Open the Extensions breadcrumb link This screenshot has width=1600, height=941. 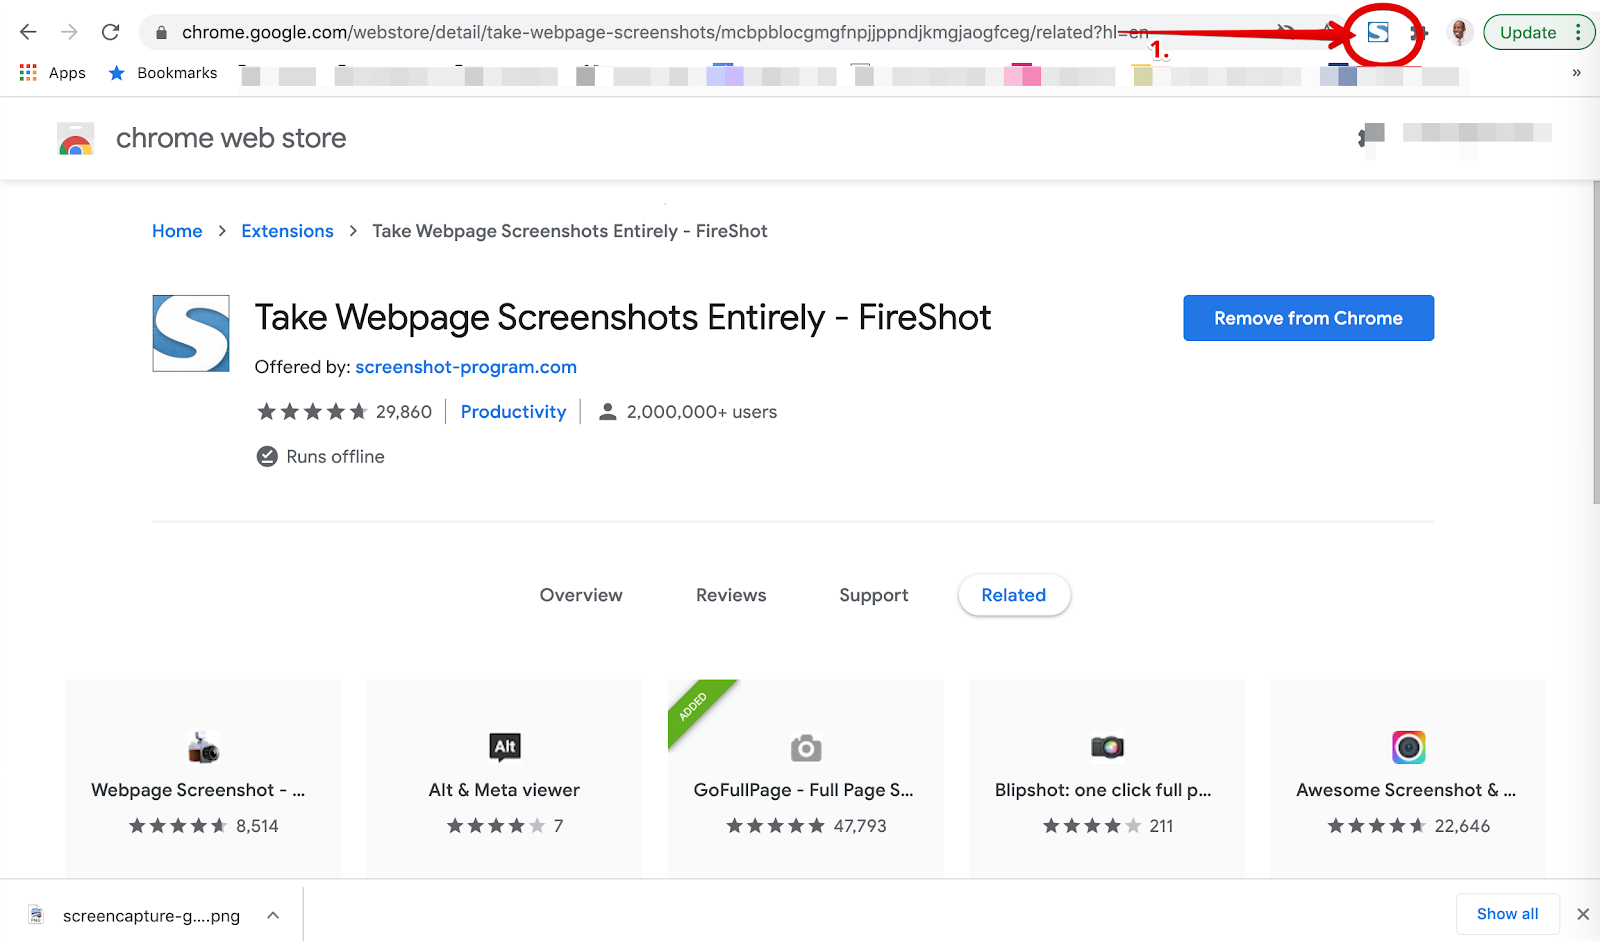288,231
